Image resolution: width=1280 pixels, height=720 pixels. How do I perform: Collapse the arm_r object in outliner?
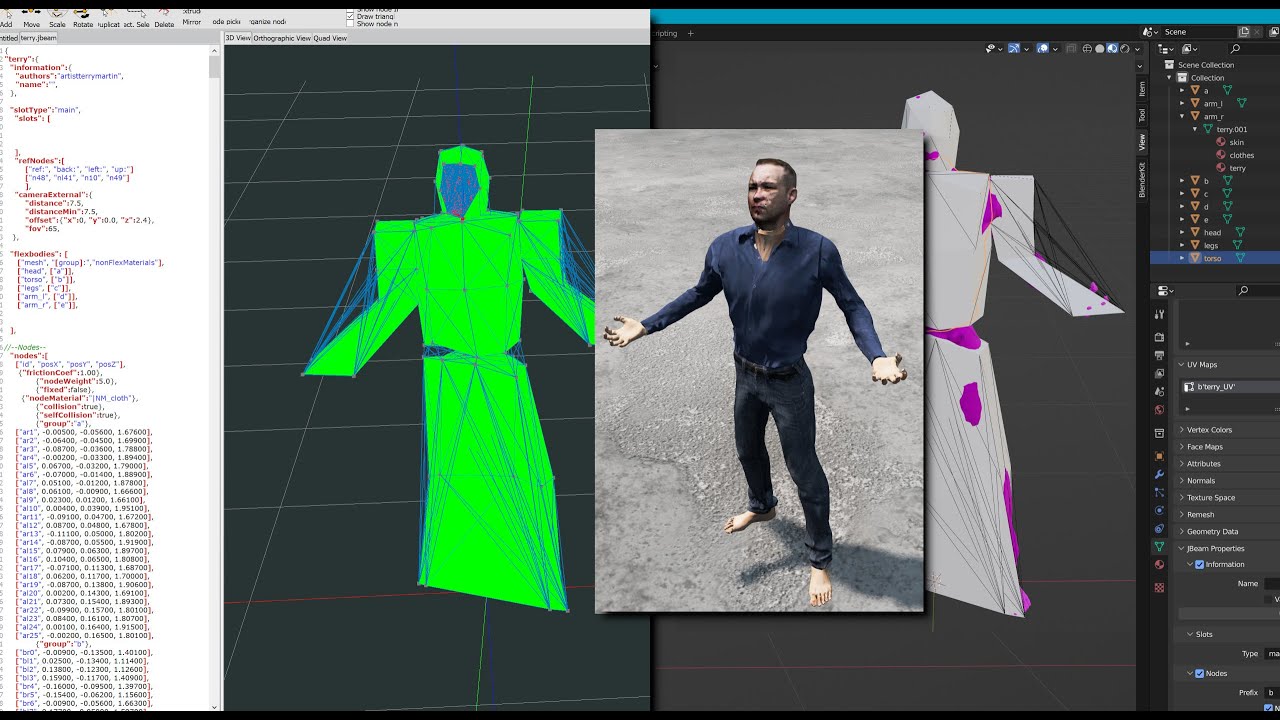tap(1182, 116)
